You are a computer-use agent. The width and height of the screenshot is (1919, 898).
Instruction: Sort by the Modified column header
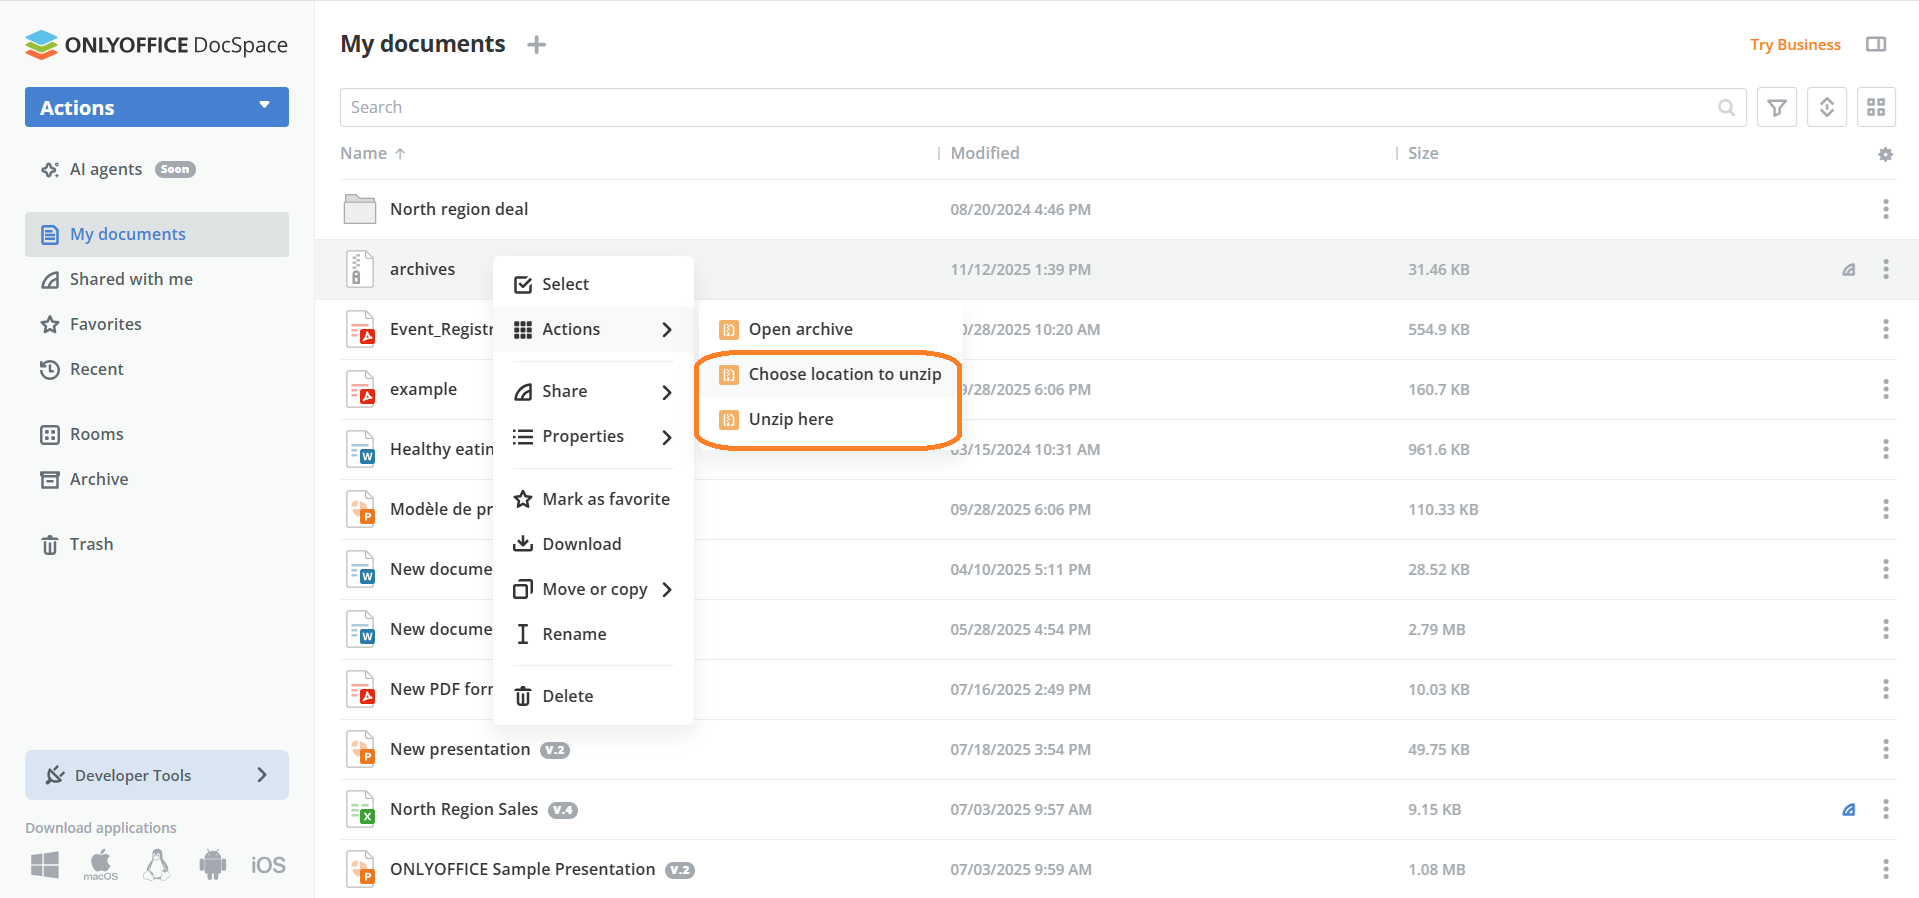[x=985, y=153]
